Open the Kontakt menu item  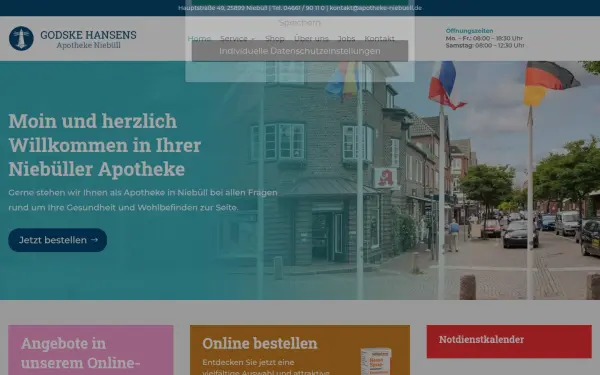pyautogui.click(x=379, y=39)
